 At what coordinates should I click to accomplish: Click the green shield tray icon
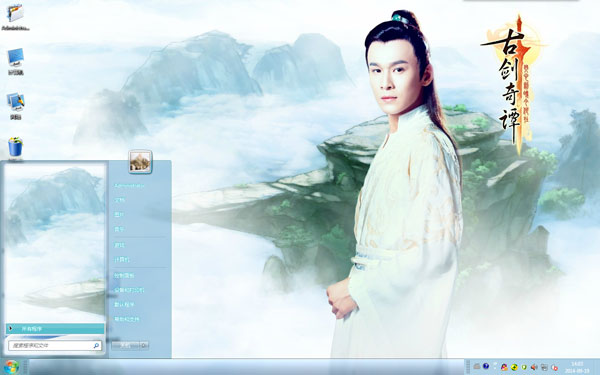(524, 367)
